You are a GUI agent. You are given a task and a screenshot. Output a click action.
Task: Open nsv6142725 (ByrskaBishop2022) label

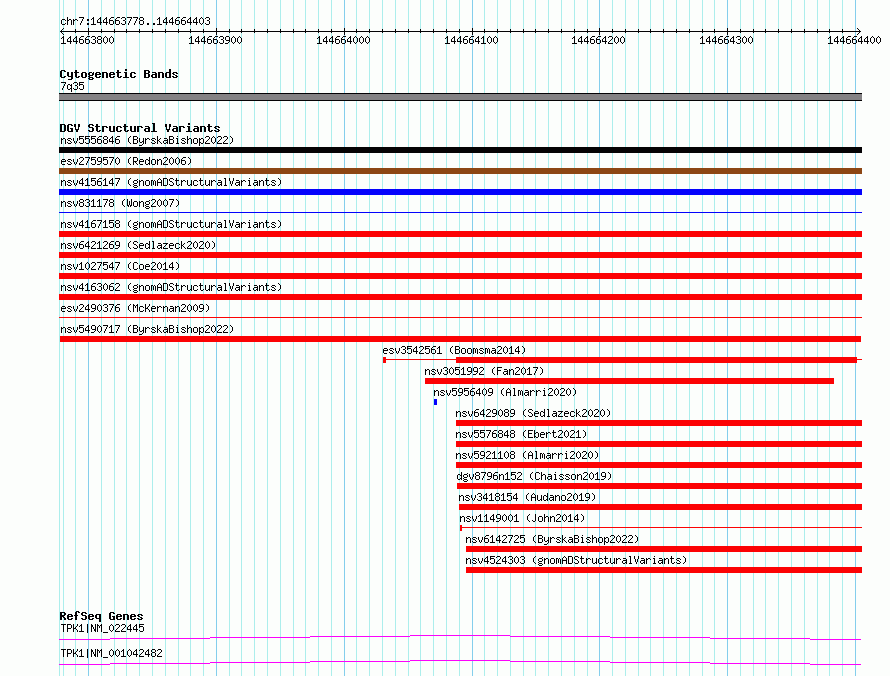552,539
